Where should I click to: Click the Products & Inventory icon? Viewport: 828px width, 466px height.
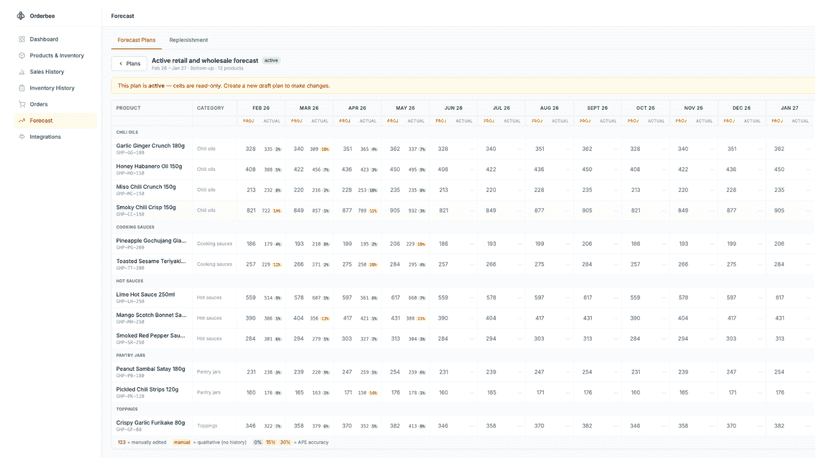(22, 55)
